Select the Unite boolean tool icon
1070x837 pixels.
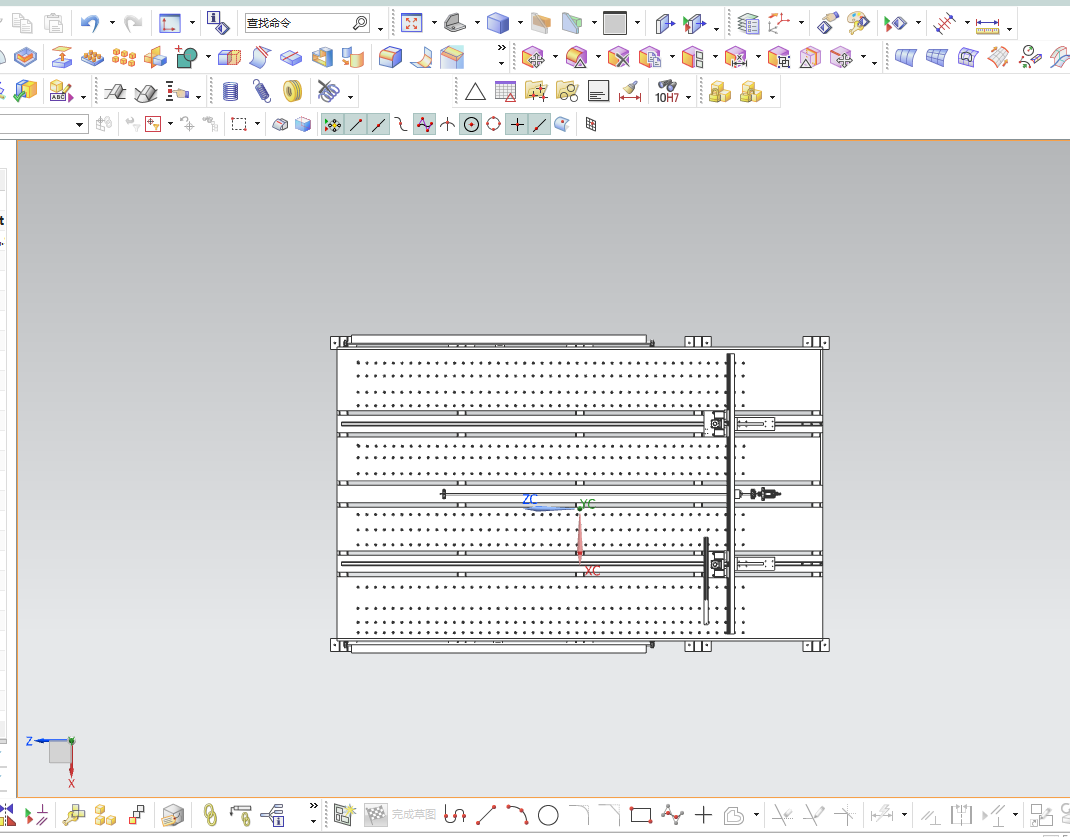(186, 57)
